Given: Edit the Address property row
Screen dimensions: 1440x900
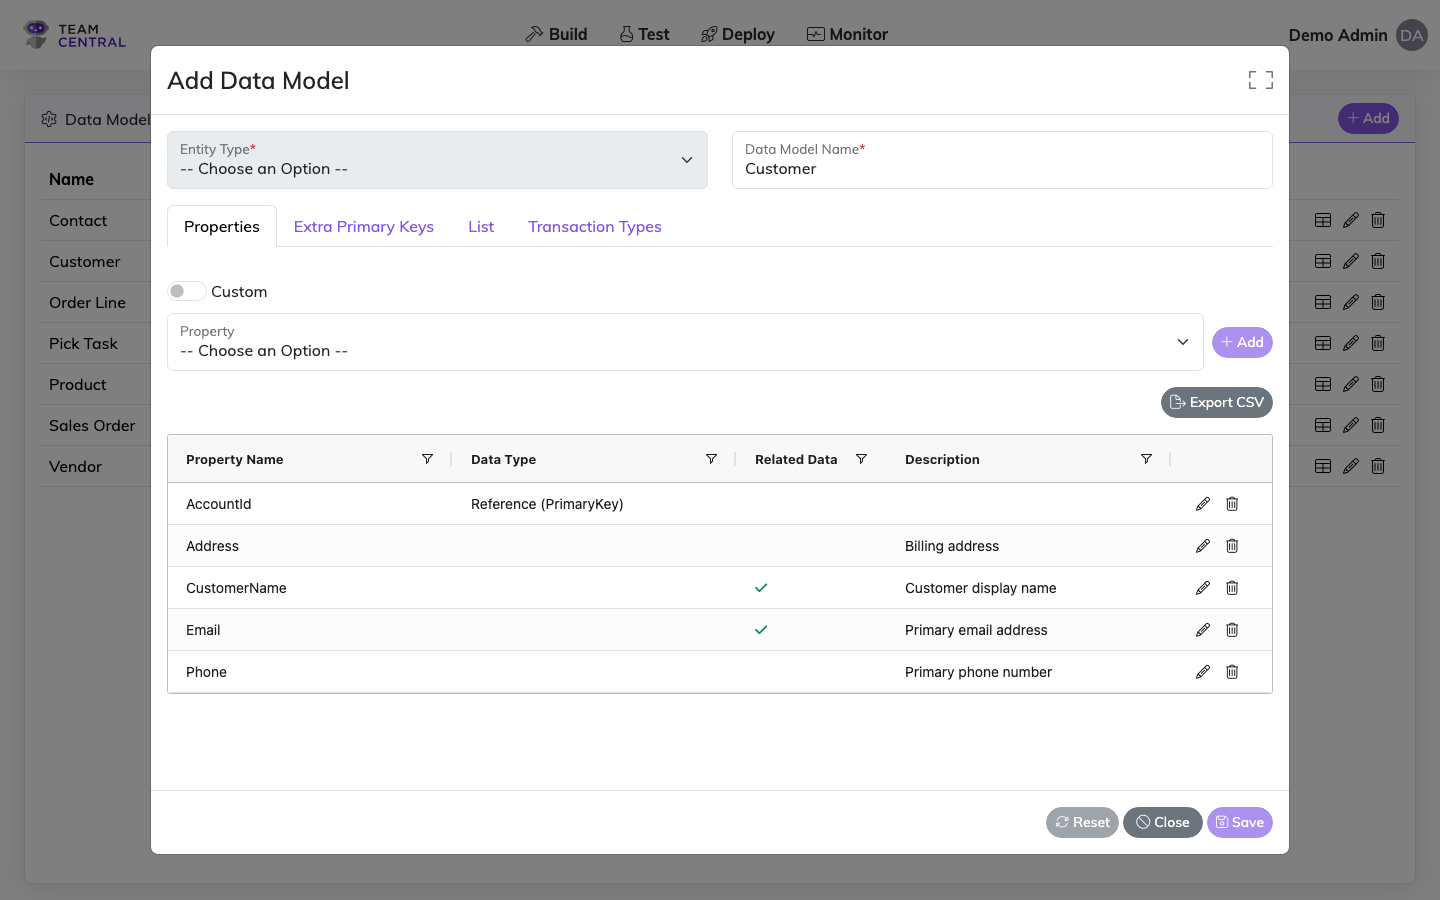Looking at the screenshot, I should [1203, 546].
